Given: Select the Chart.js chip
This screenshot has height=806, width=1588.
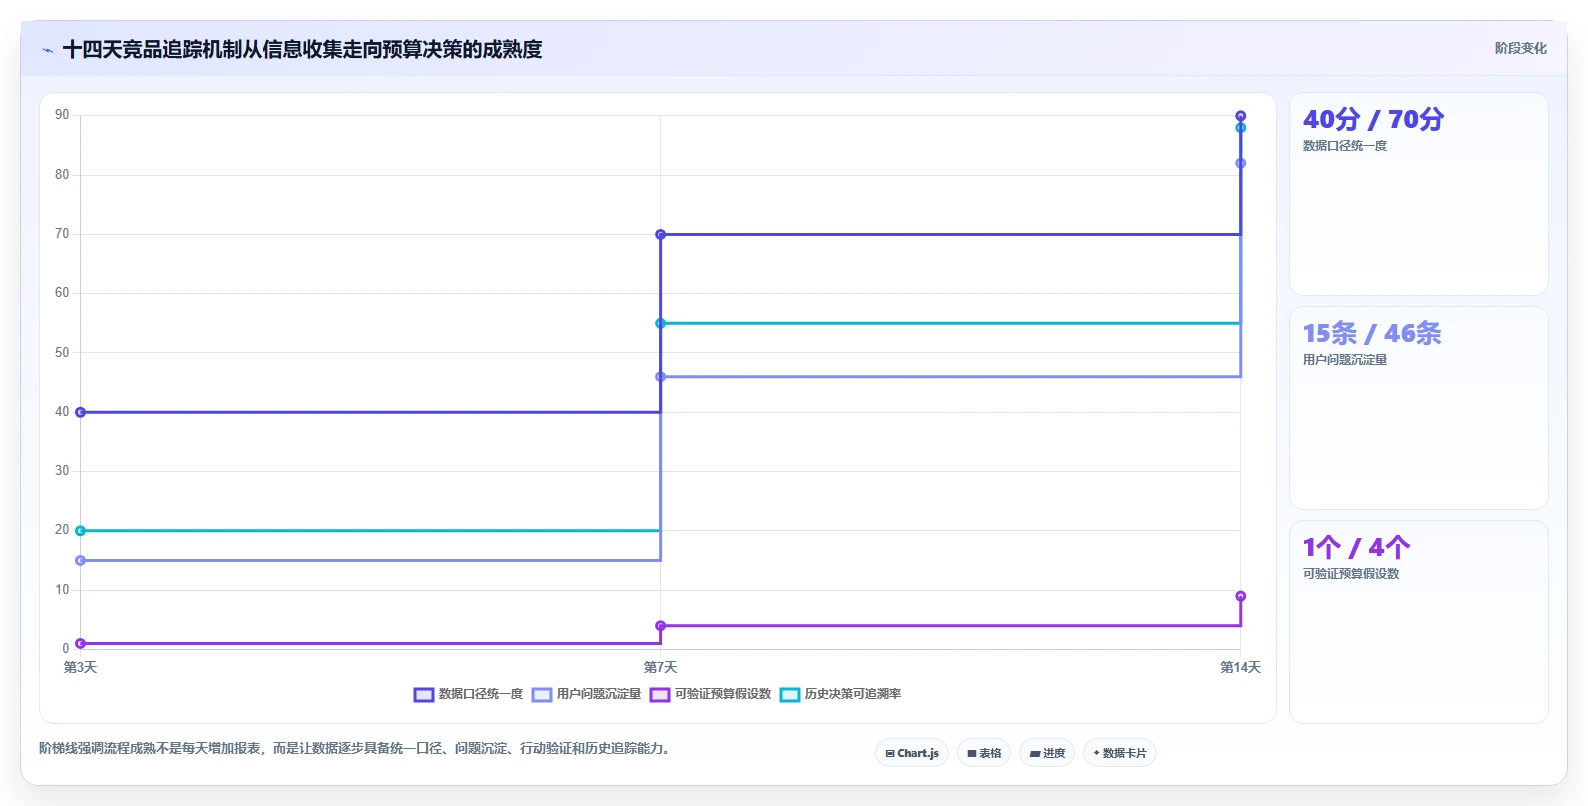Looking at the screenshot, I should 912,753.
